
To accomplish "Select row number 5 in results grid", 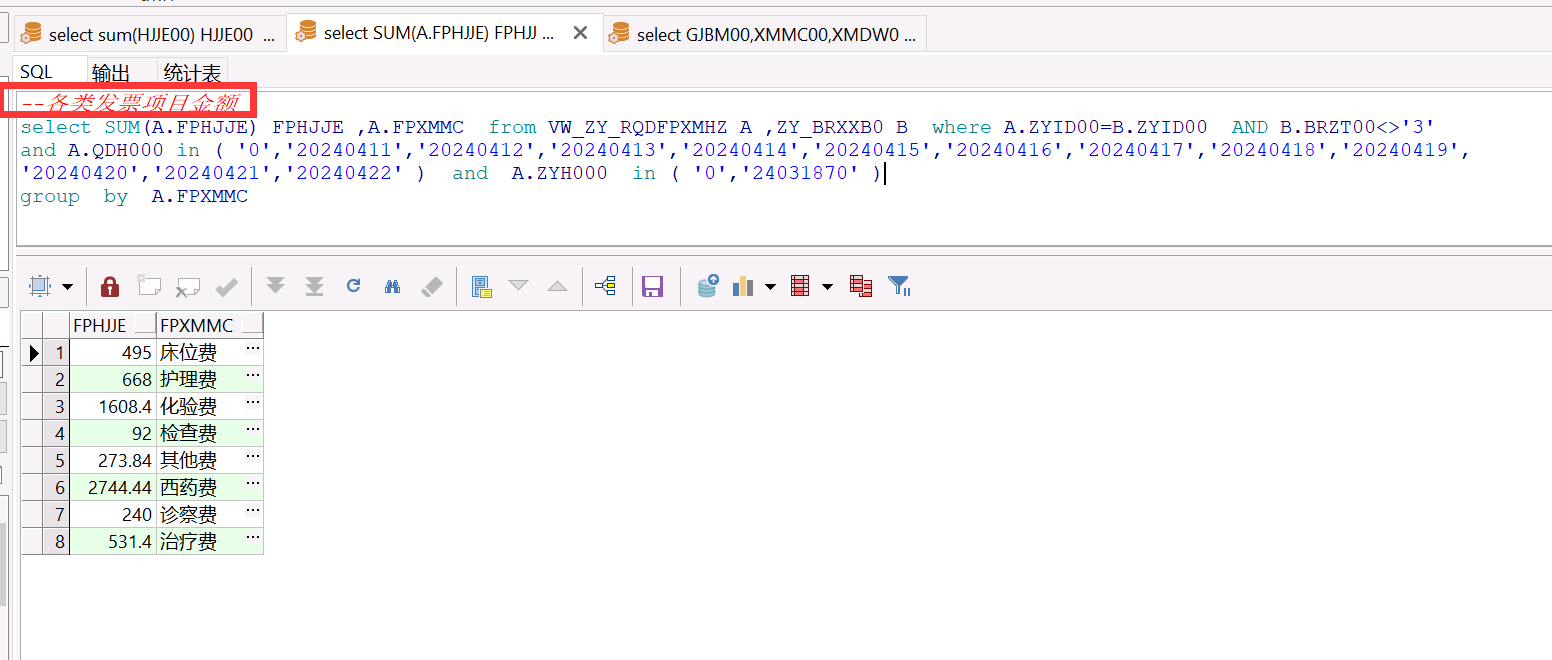I will click(57, 460).
